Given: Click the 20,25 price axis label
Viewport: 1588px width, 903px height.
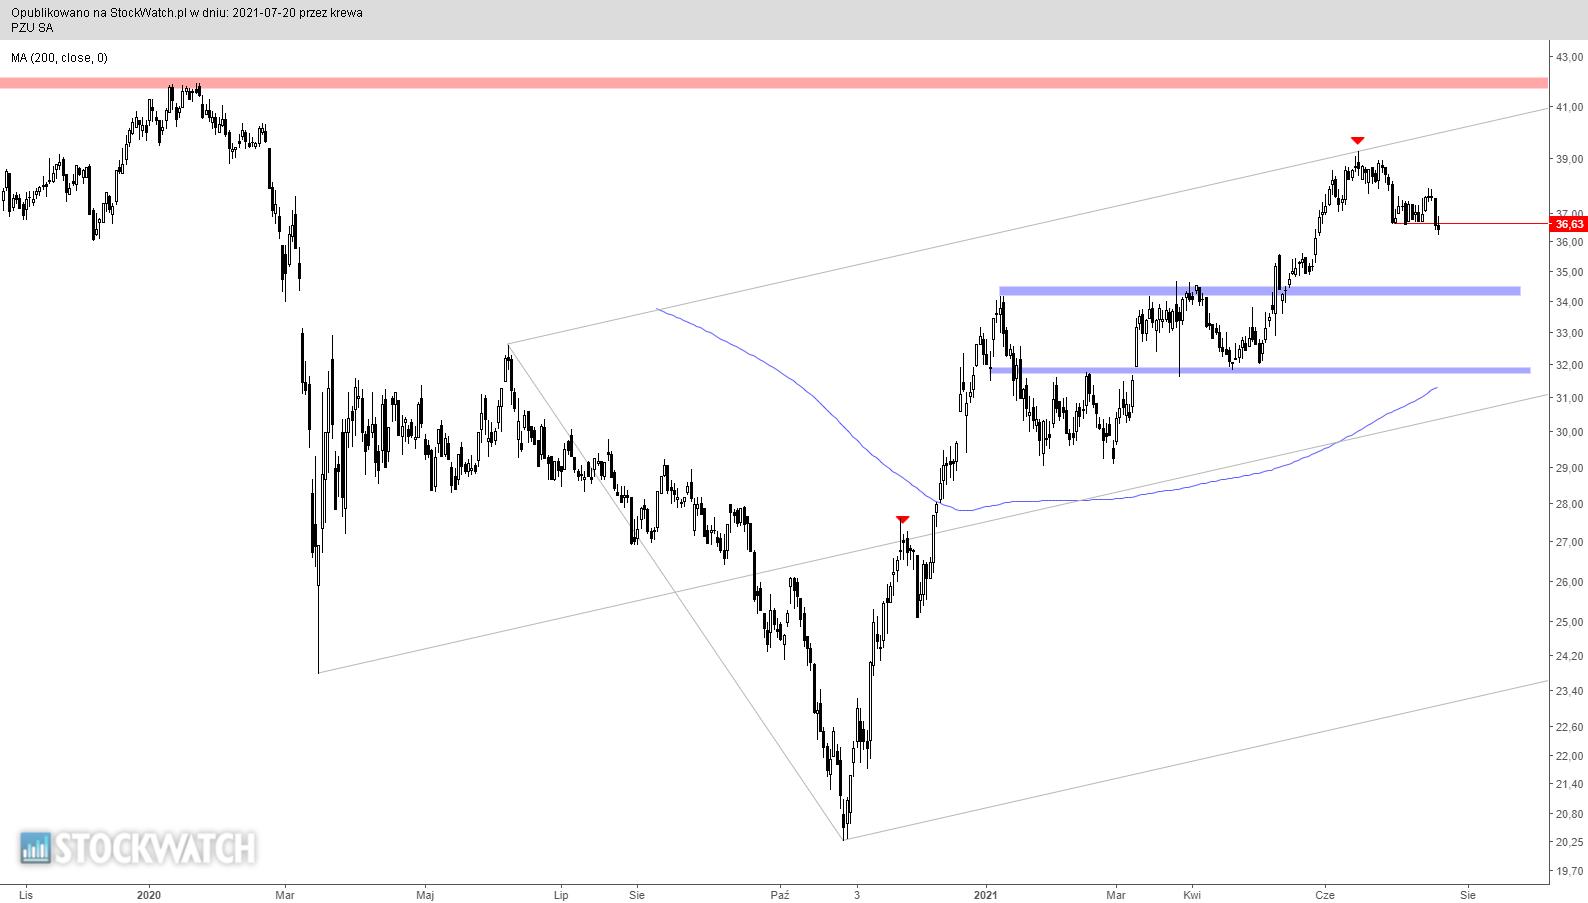Looking at the screenshot, I should click(x=1569, y=842).
